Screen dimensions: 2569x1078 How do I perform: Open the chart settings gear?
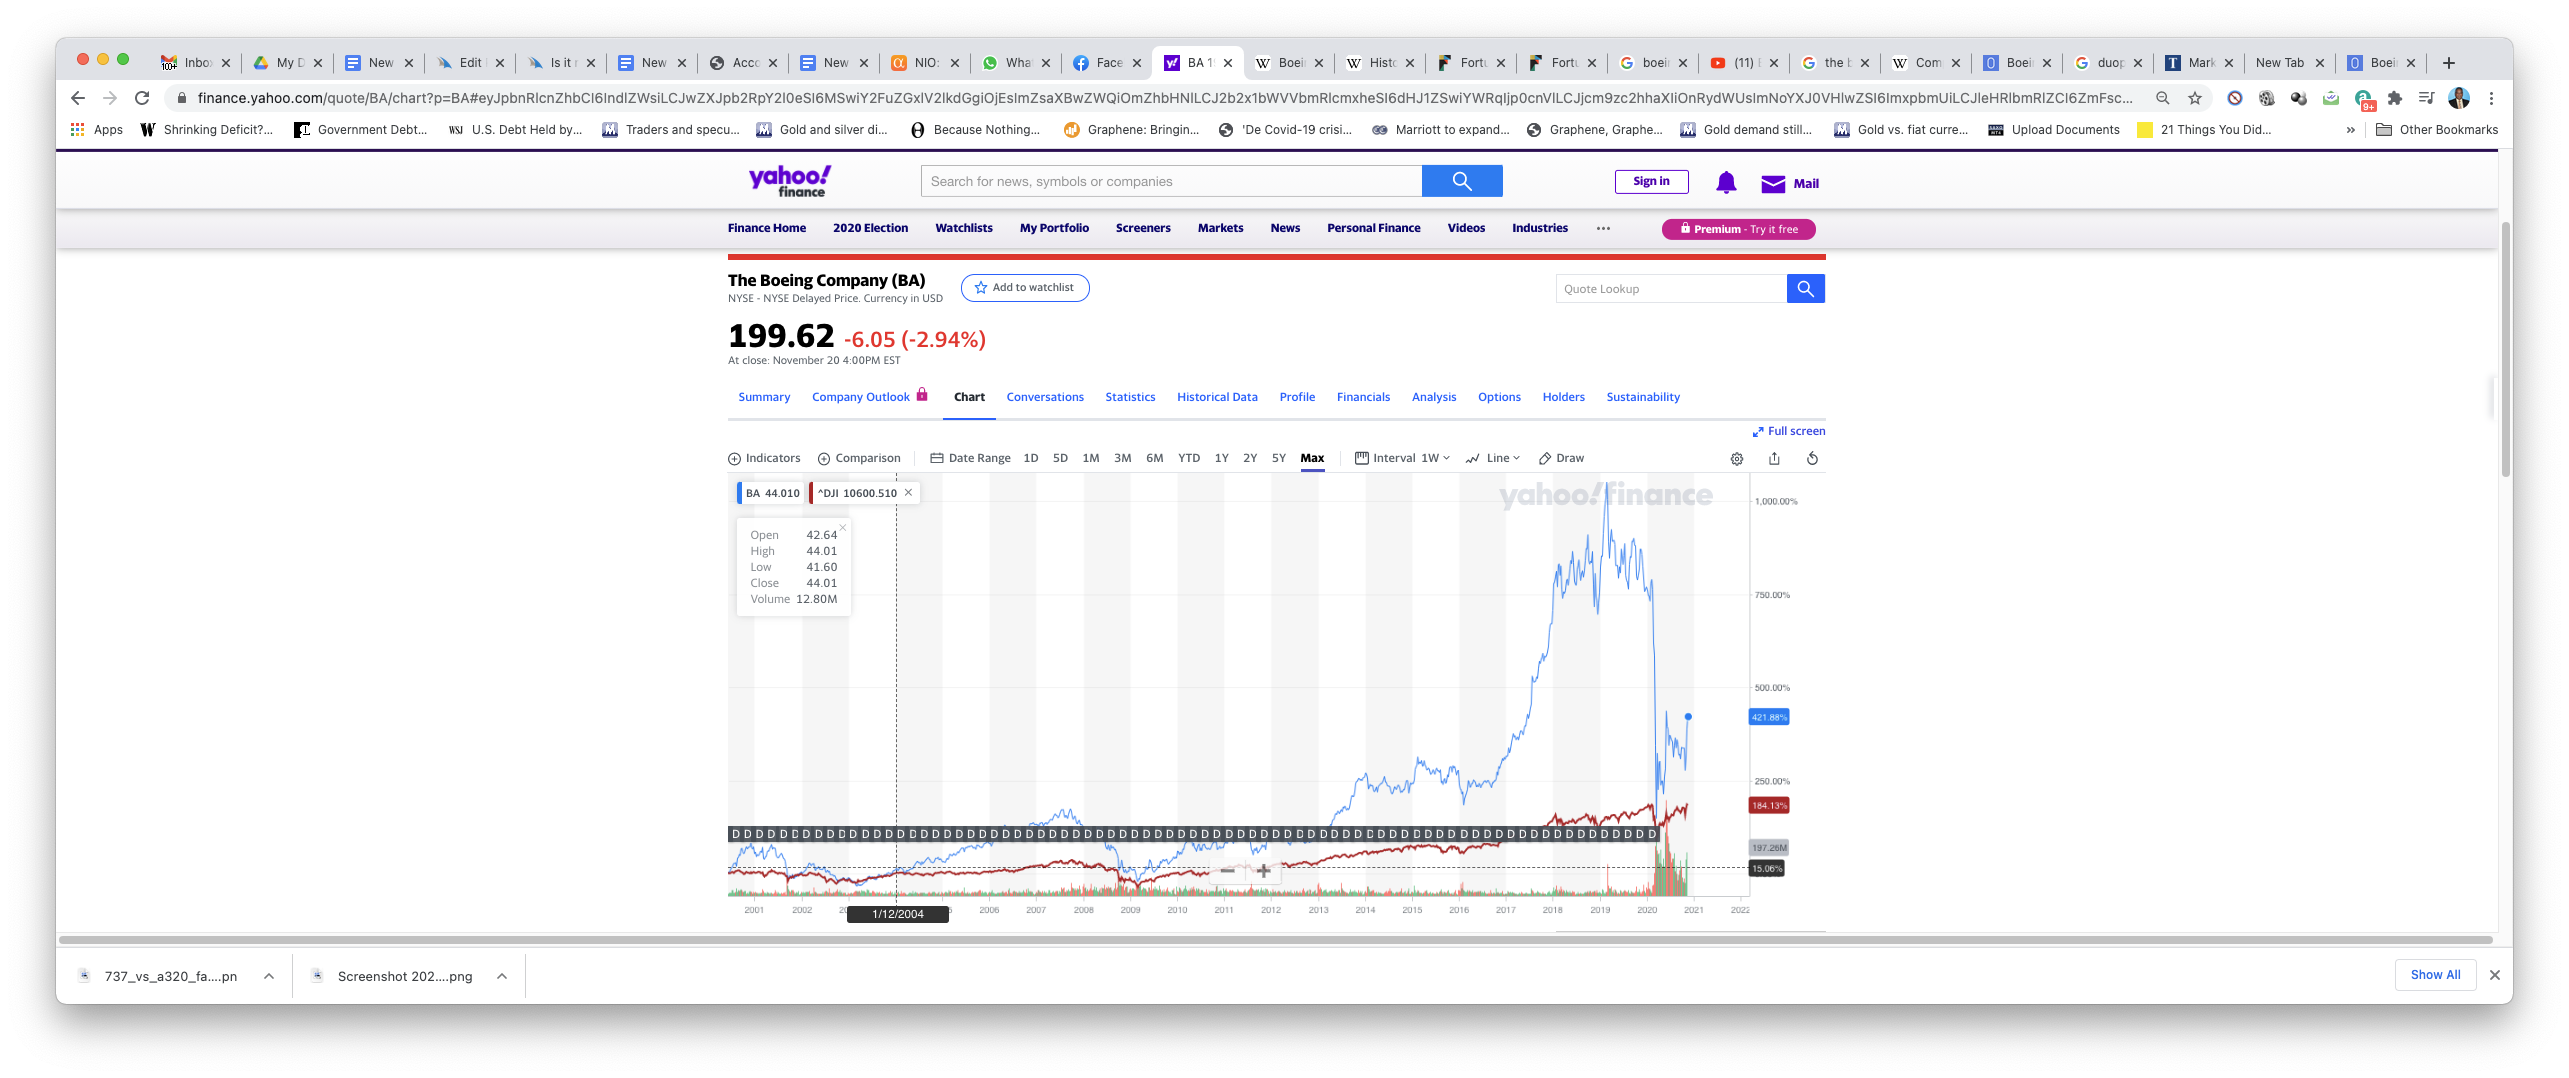click(x=1737, y=459)
